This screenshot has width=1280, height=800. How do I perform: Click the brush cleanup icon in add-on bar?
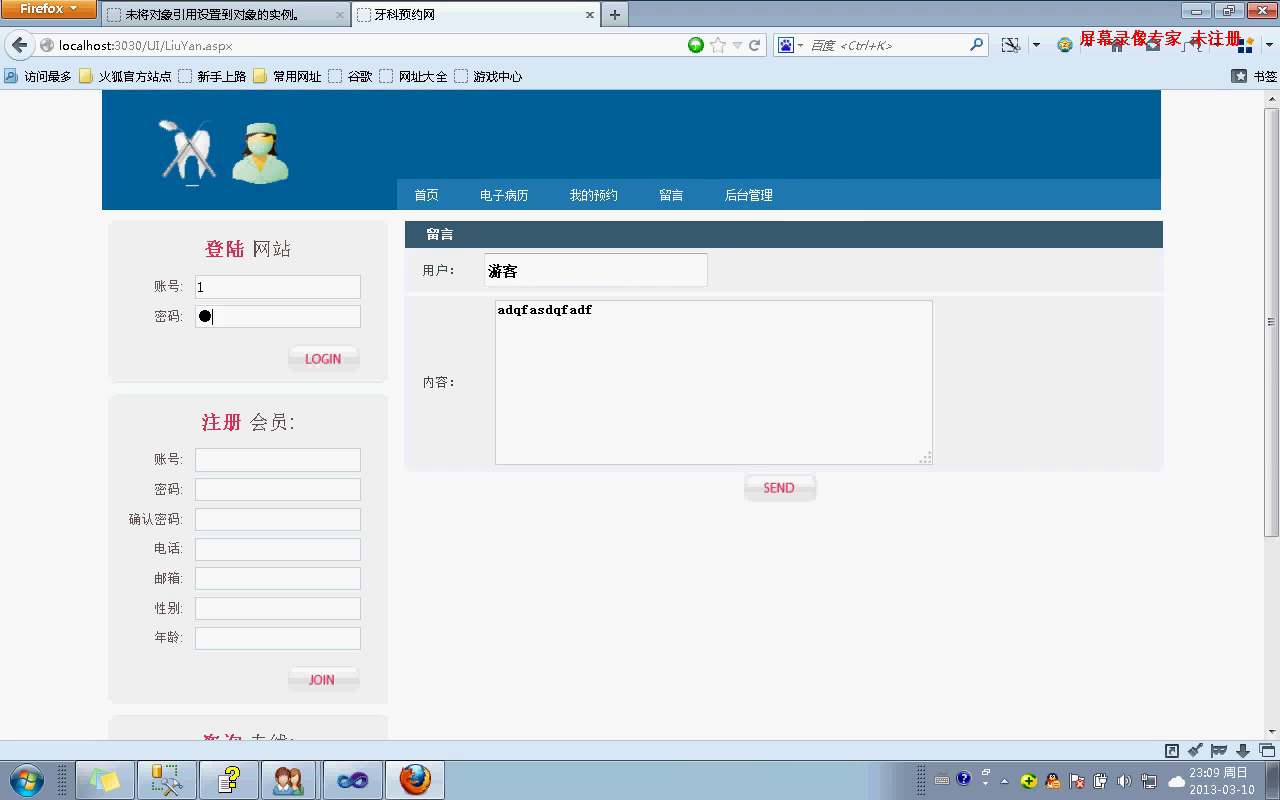click(x=1195, y=750)
